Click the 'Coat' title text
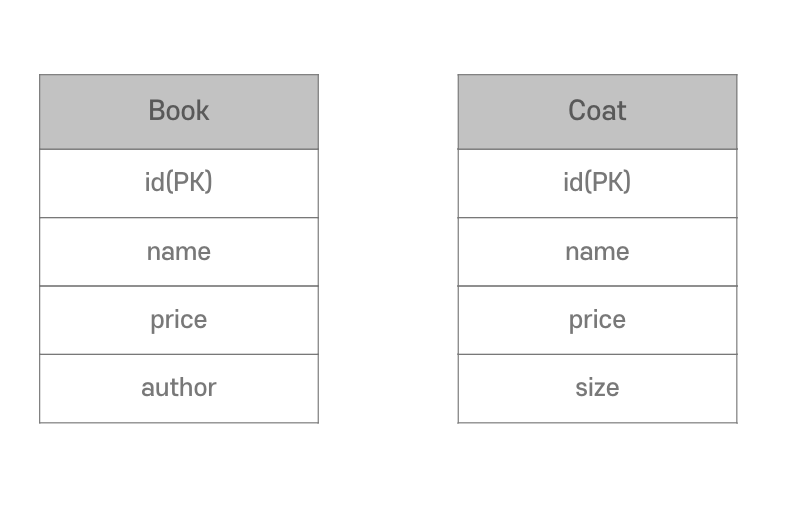Viewport: 812px width, 518px height. pyautogui.click(x=597, y=110)
